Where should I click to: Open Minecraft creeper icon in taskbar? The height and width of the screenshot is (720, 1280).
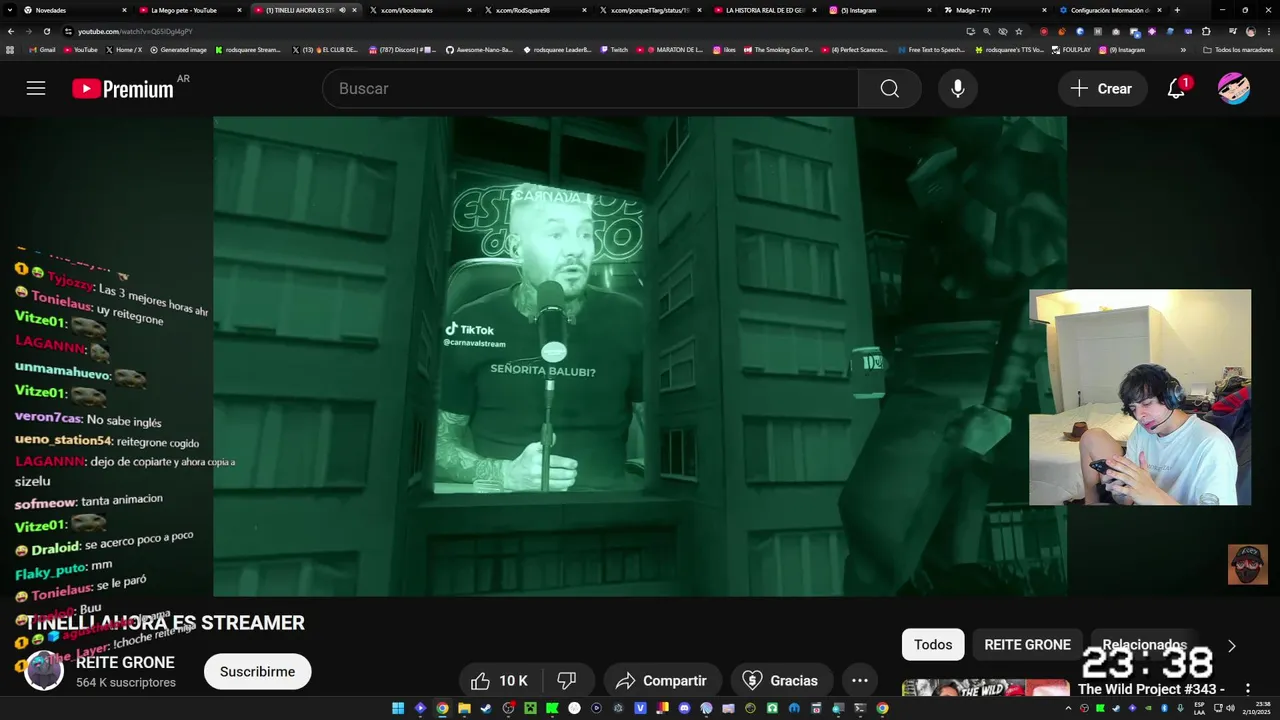(x=530, y=708)
